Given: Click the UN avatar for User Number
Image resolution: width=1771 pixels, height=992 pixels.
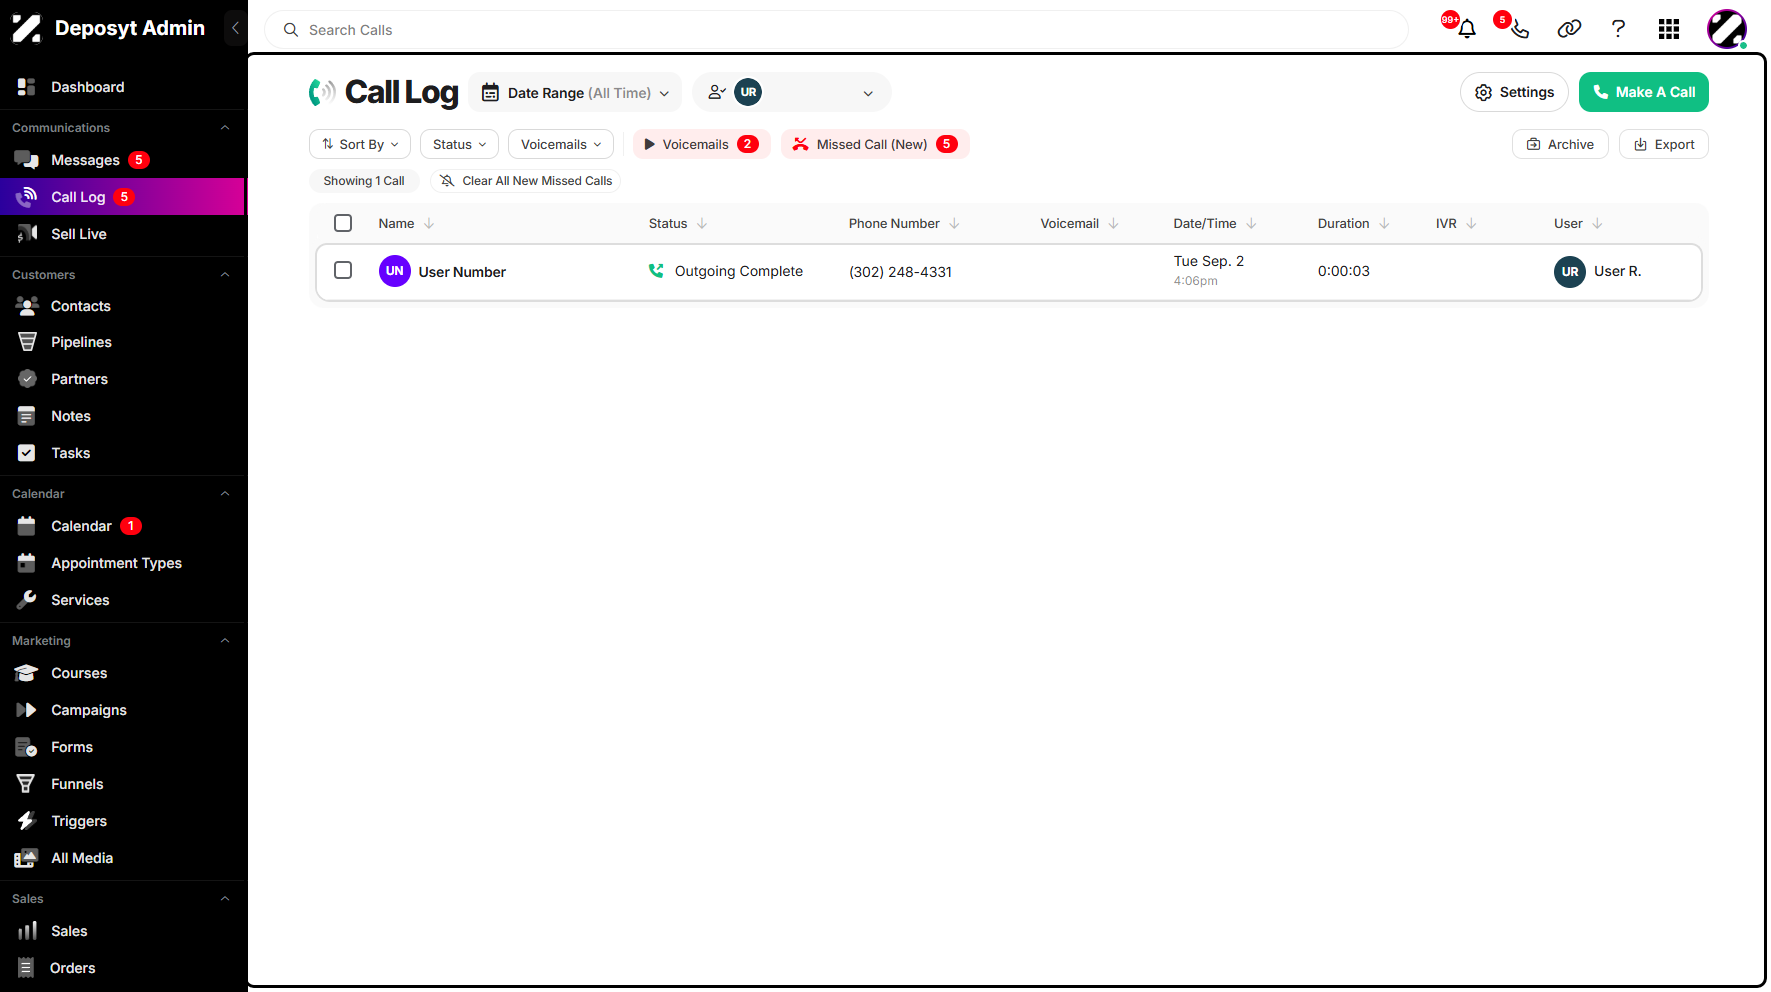Looking at the screenshot, I should (x=394, y=271).
